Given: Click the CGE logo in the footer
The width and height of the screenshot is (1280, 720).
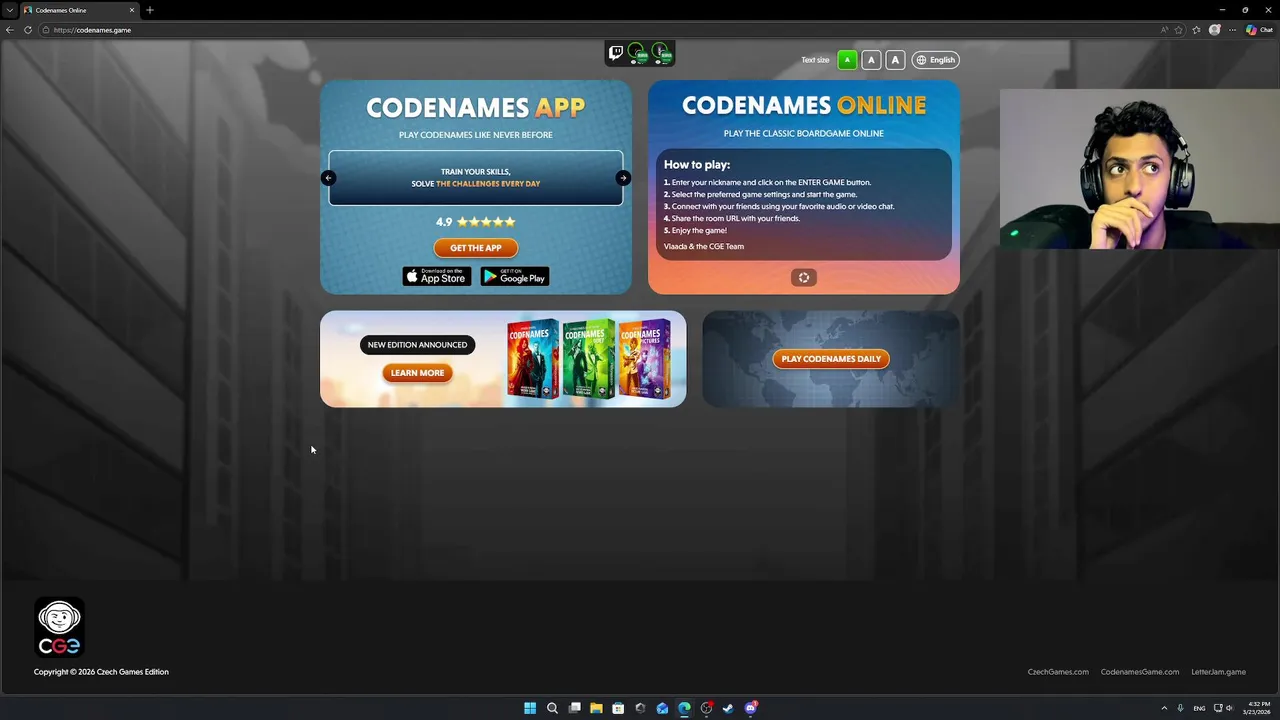Looking at the screenshot, I should coord(59,627).
